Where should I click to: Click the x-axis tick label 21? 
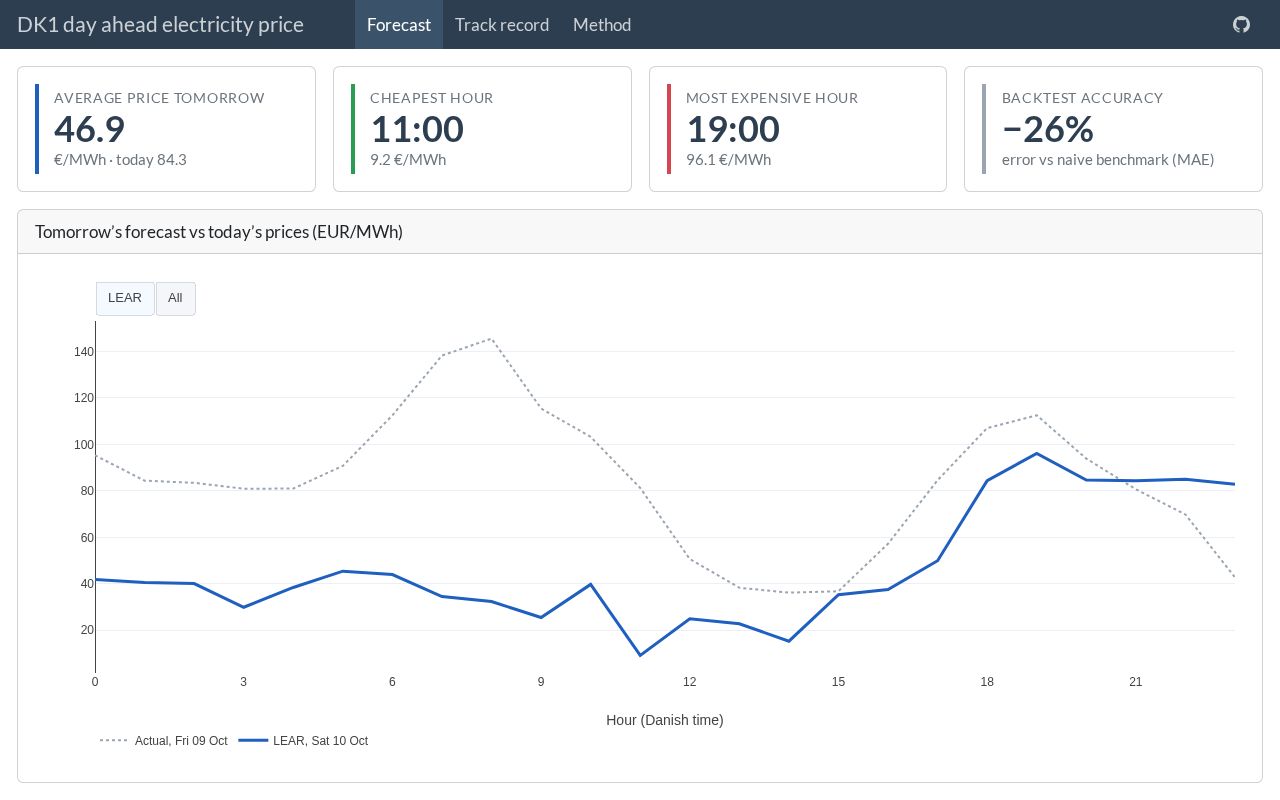tap(1136, 682)
